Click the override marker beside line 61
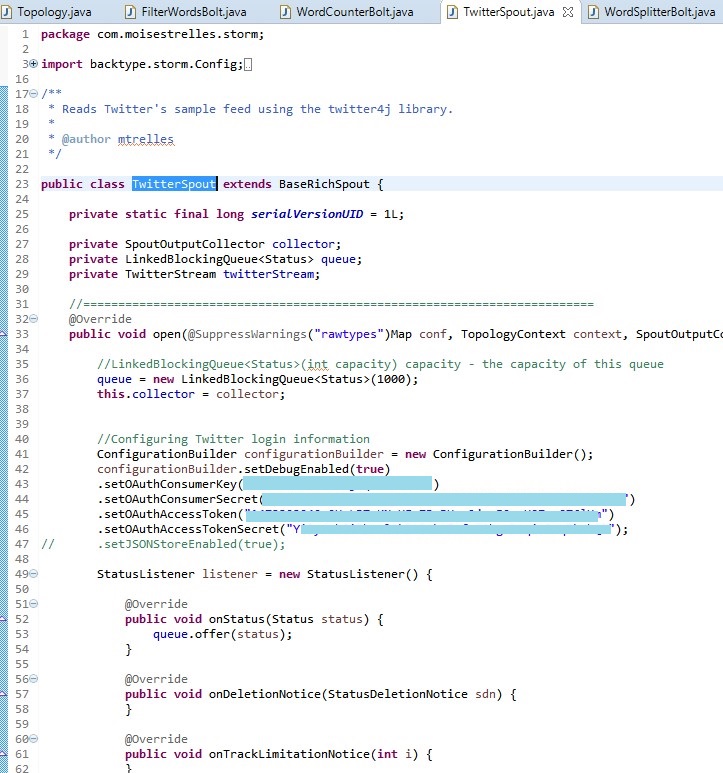723x773 pixels. pyautogui.click(x=3, y=754)
